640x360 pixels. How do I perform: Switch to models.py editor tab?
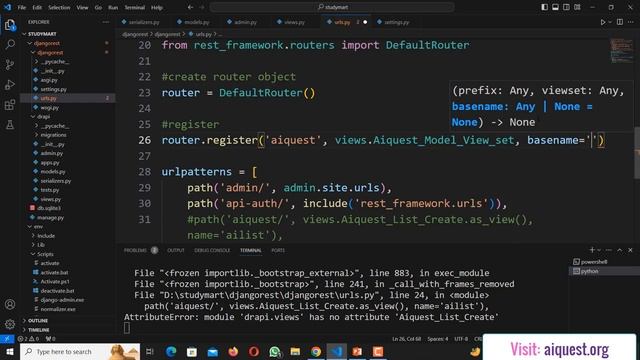(197, 22)
